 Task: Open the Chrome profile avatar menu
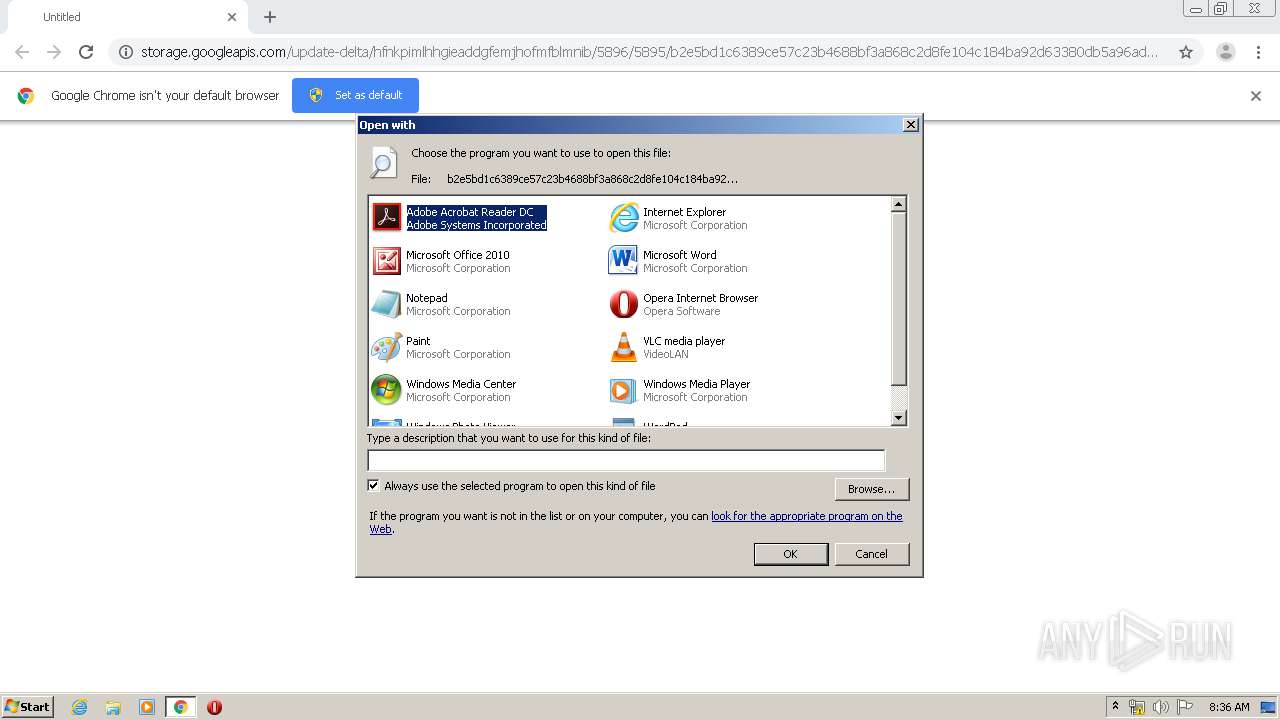[x=1225, y=52]
